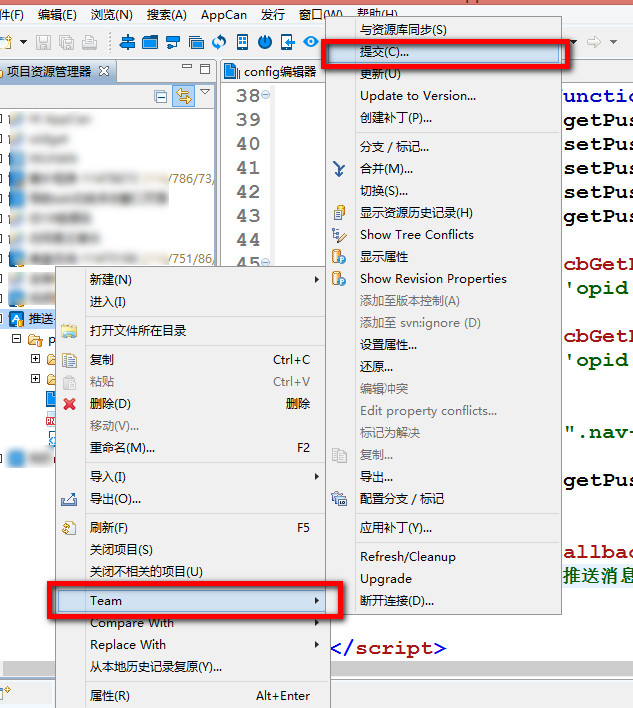Image resolution: width=633 pixels, height=708 pixels.
Task: Toggle Link with Editor in project explorer
Action: (x=184, y=96)
